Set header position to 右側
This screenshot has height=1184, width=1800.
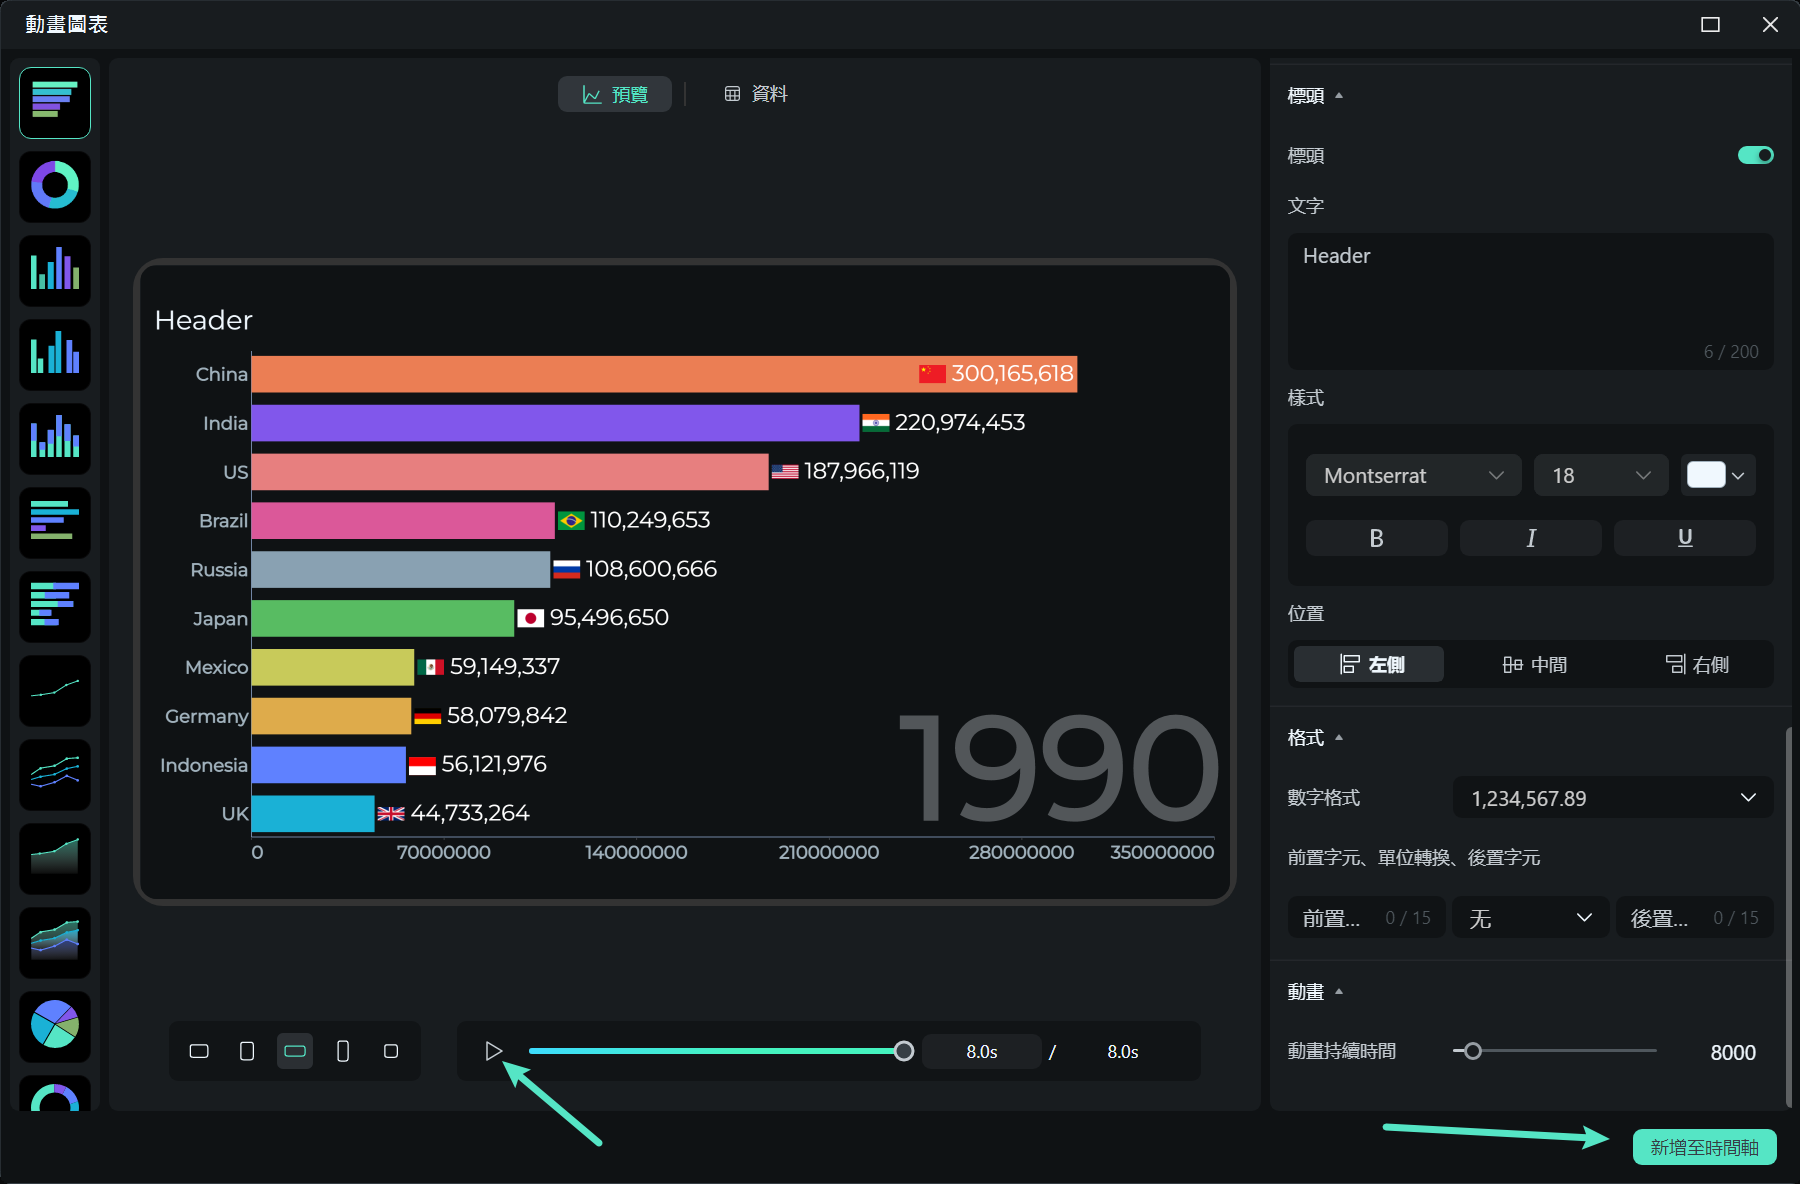pos(1696,664)
